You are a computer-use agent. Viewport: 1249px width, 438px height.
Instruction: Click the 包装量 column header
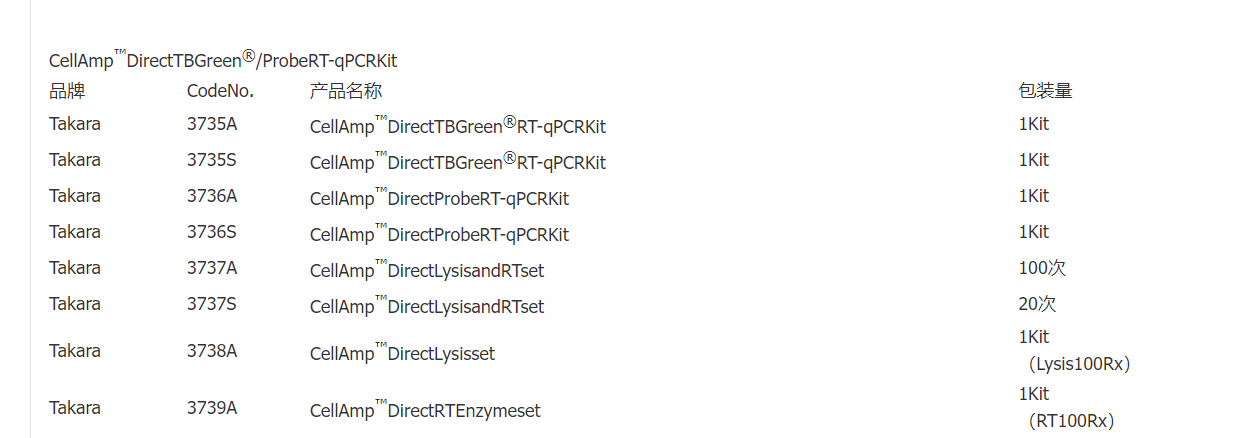click(x=1045, y=91)
